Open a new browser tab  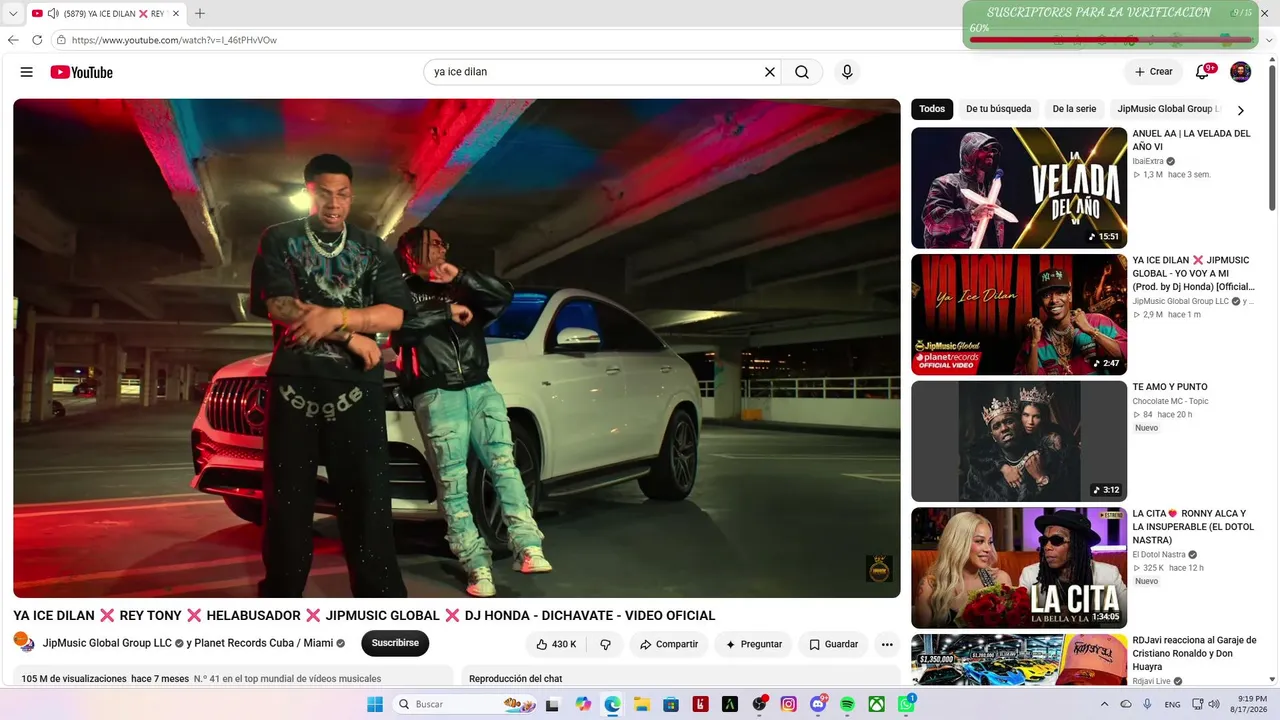[200, 14]
